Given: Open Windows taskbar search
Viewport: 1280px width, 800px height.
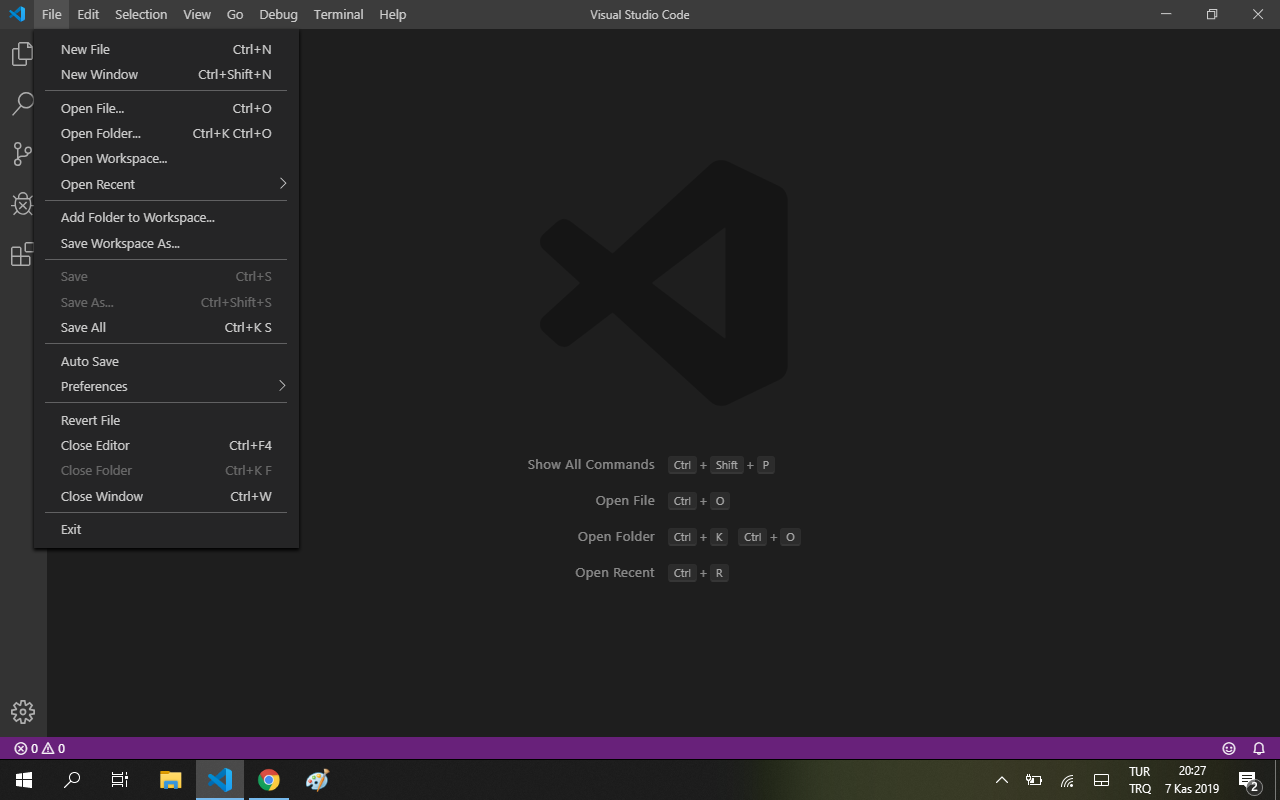Looking at the screenshot, I should click(72, 780).
